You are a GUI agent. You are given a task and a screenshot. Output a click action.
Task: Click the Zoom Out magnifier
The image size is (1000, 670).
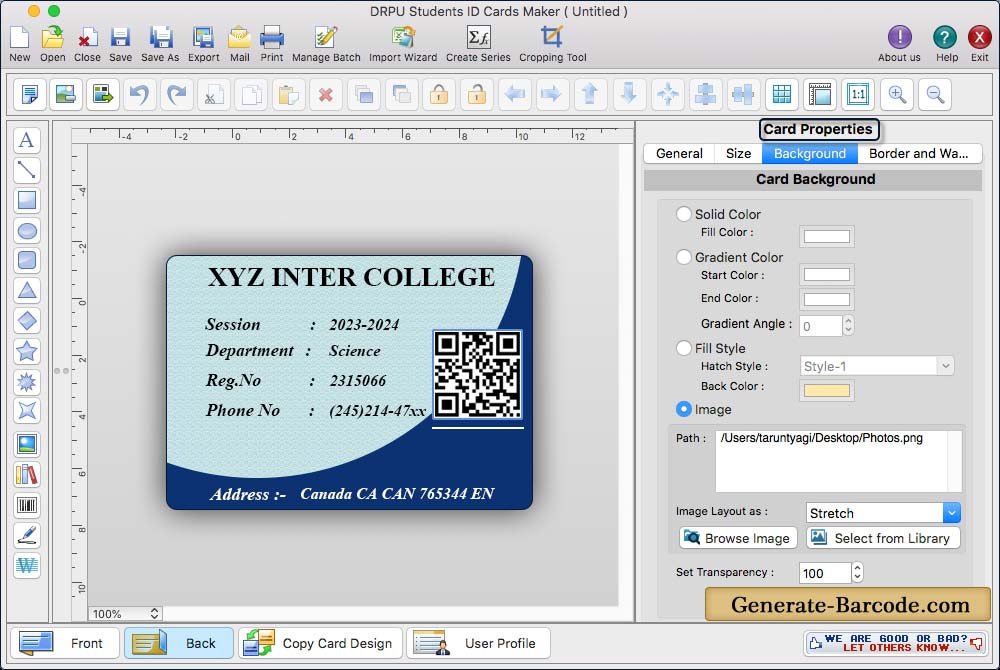pyautogui.click(x=935, y=94)
